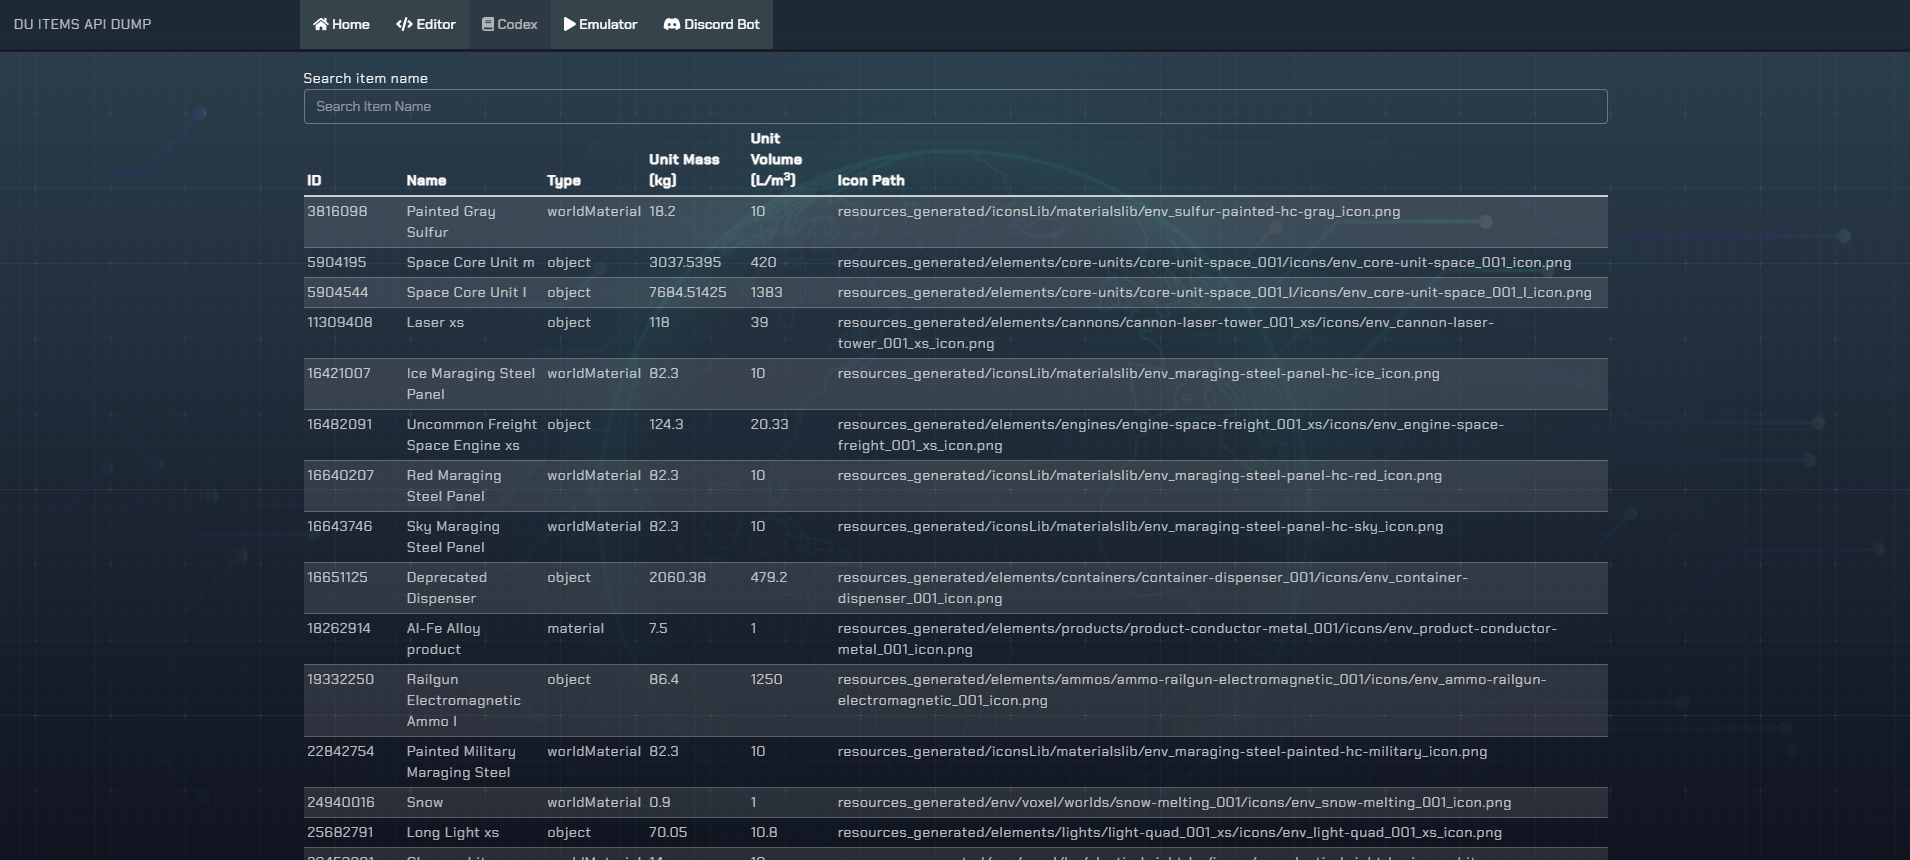The image size is (1910, 860).
Task: Select the Snow item name
Action: point(424,802)
